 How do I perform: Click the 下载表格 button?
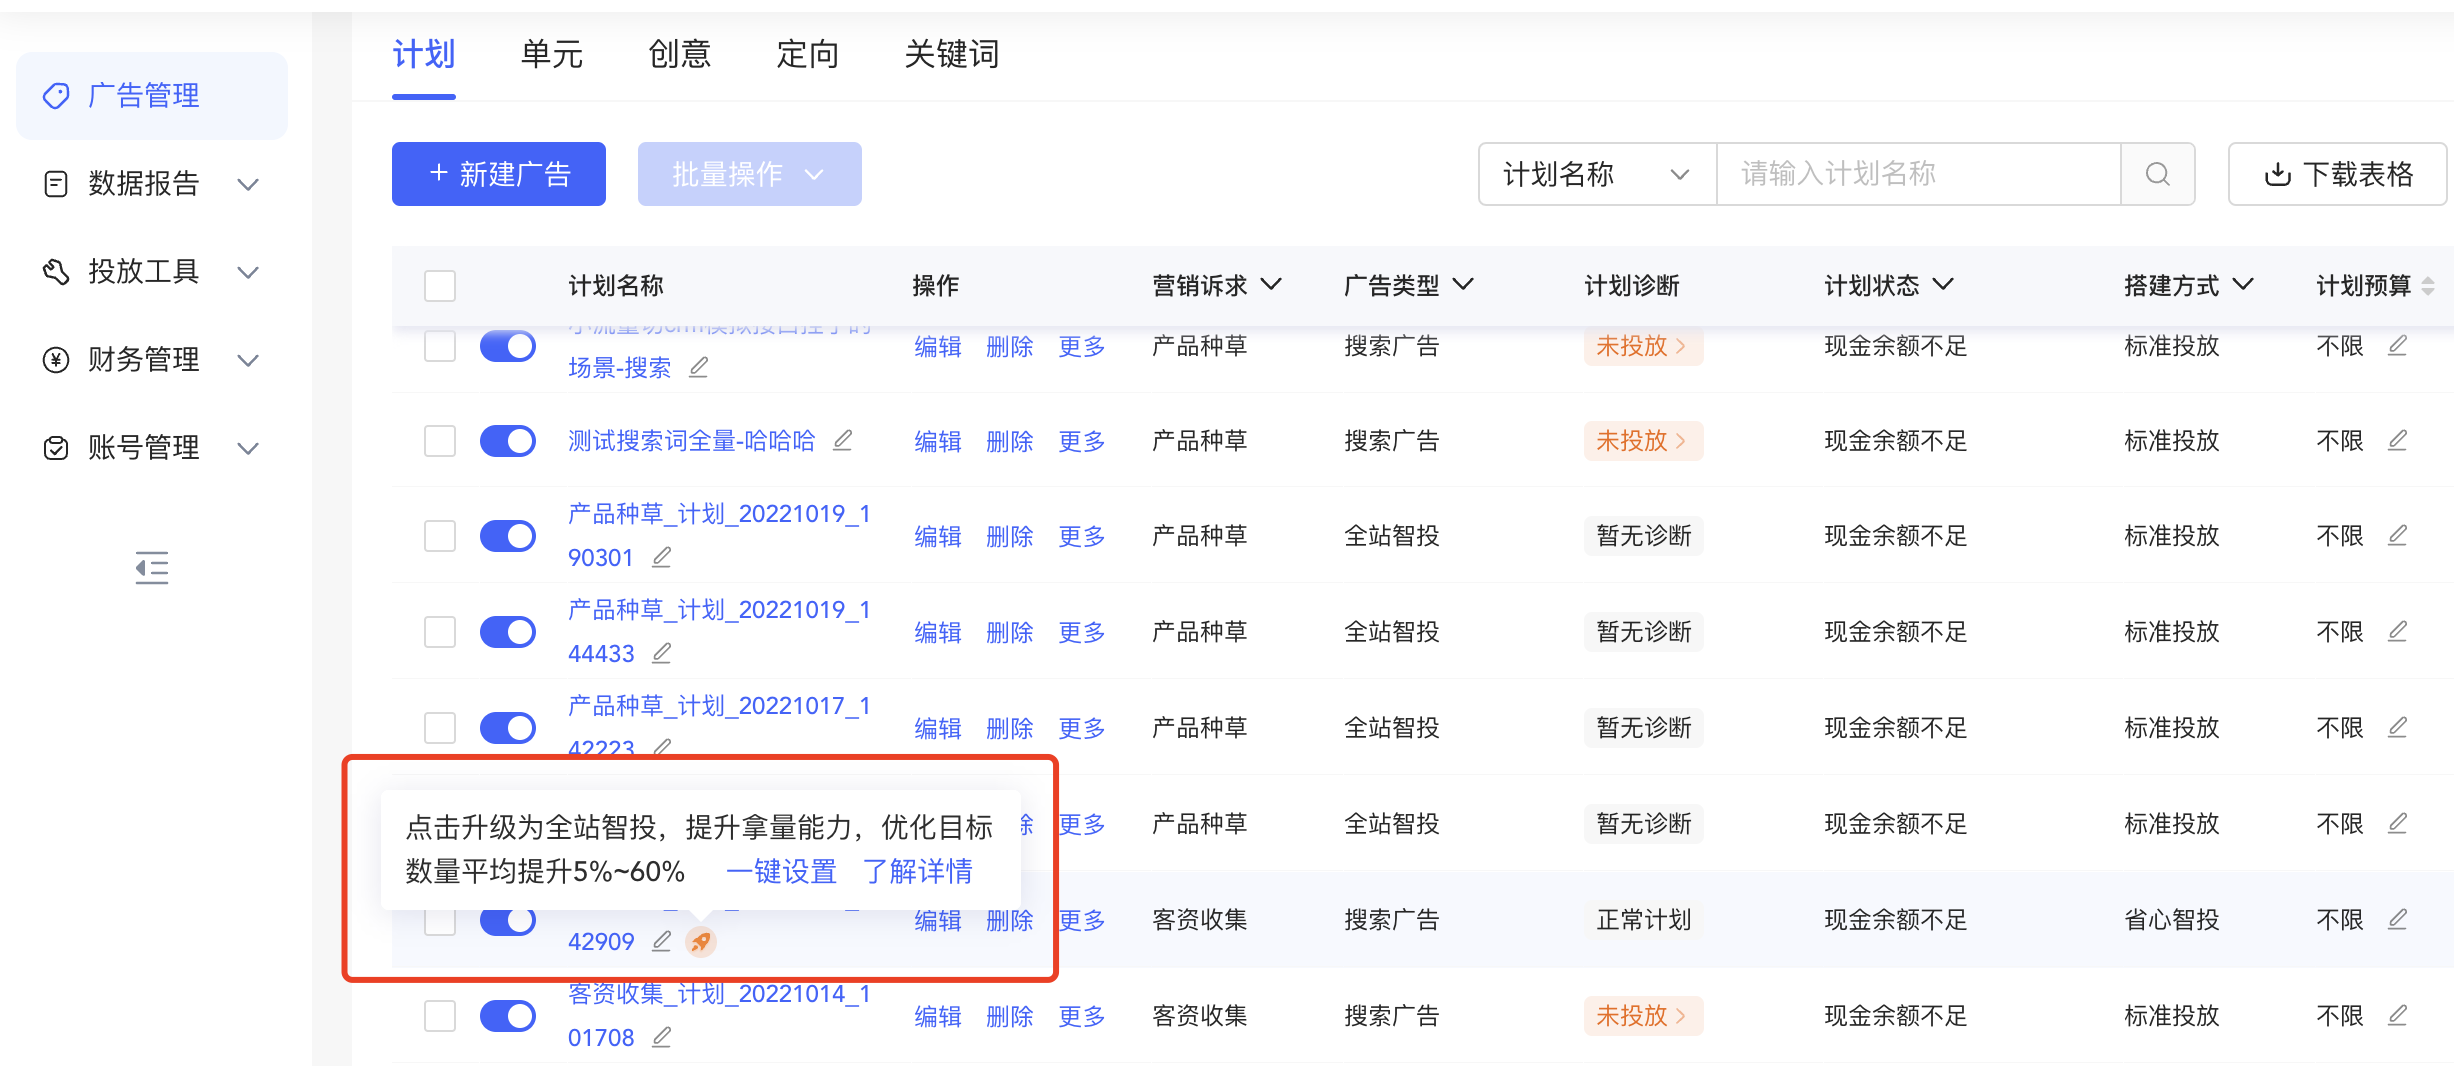[2338, 174]
